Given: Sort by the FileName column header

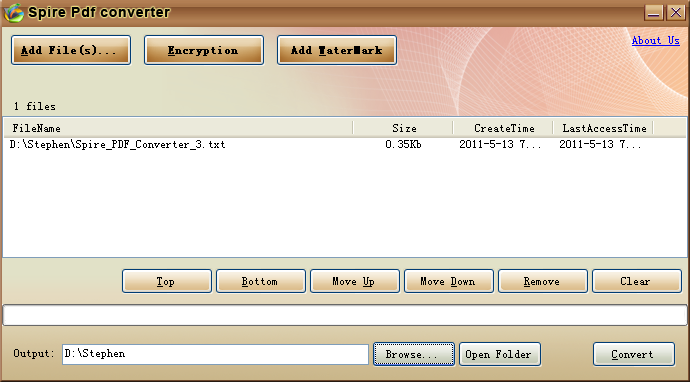Looking at the screenshot, I should (x=178, y=128).
